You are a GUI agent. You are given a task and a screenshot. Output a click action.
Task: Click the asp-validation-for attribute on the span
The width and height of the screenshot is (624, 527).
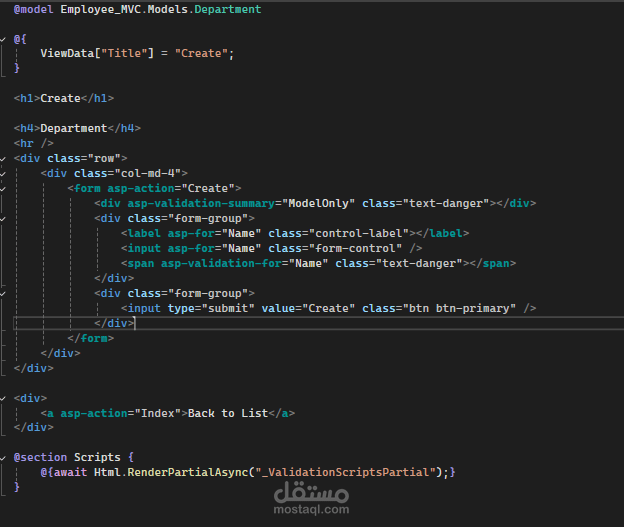[221, 264]
